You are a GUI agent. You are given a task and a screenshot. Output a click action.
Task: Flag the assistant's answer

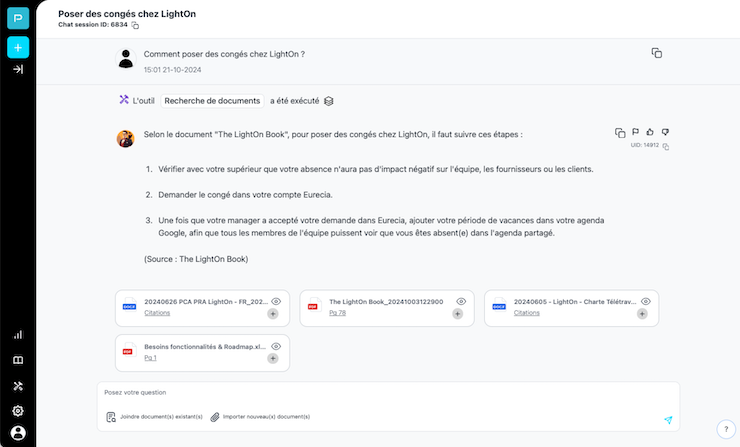pos(635,132)
